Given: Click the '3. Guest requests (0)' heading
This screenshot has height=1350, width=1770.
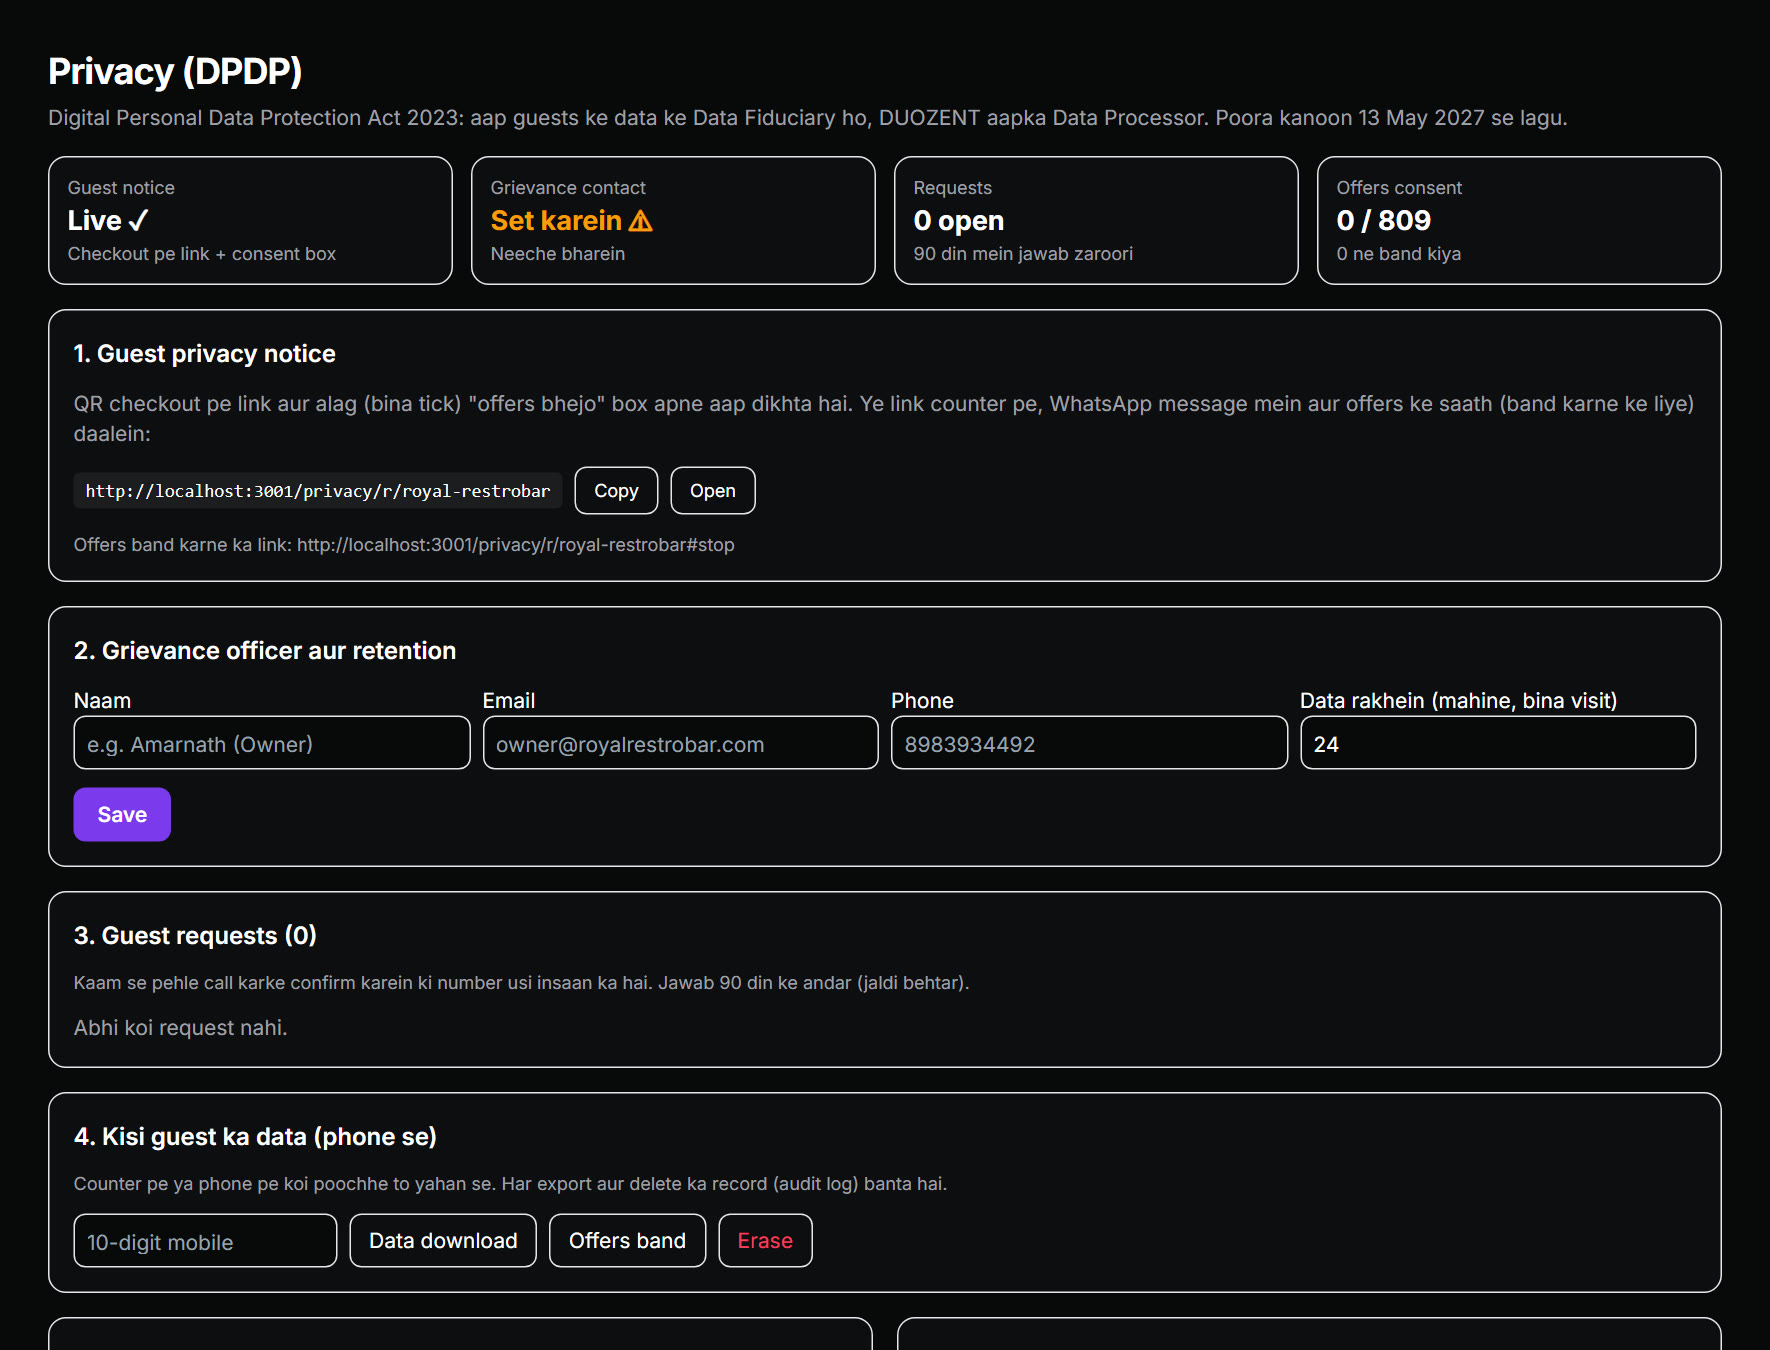Looking at the screenshot, I should (195, 936).
